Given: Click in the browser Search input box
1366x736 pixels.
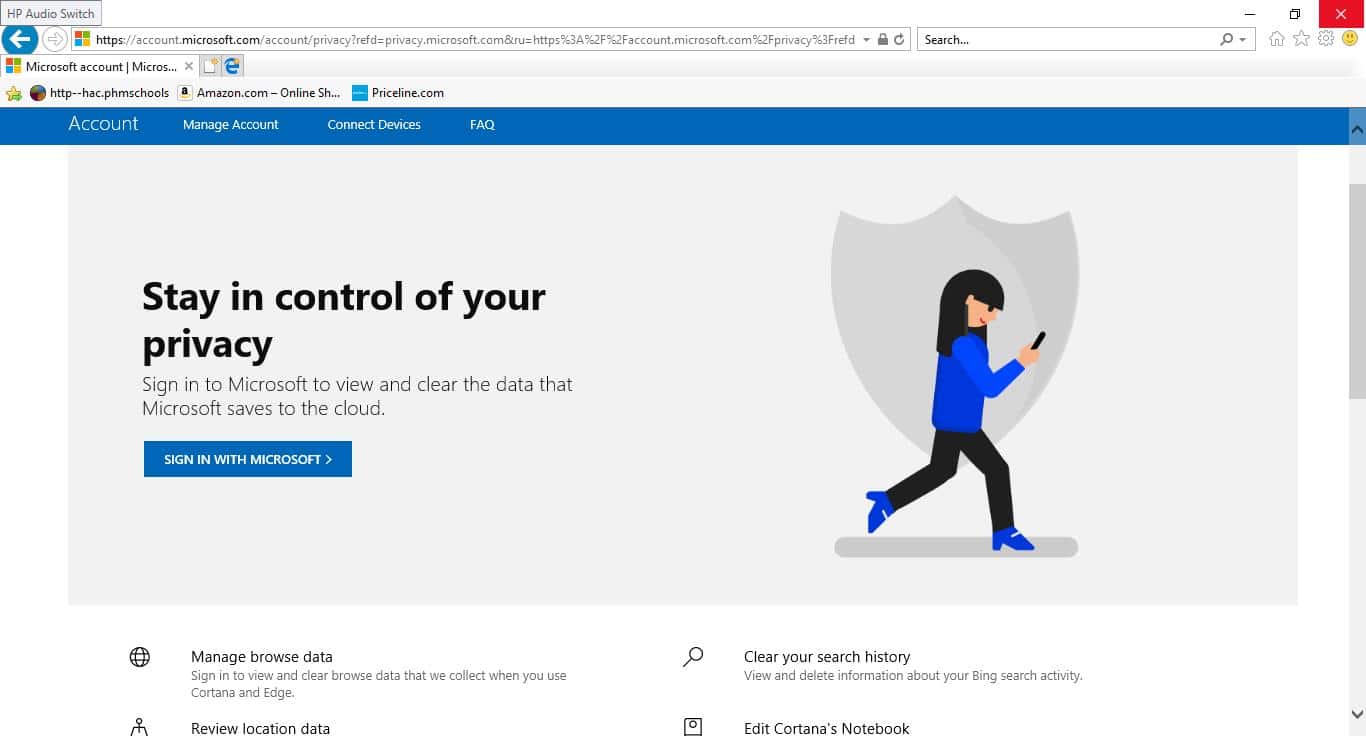Looking at the screenshot, I should [x=1065, y=40].
